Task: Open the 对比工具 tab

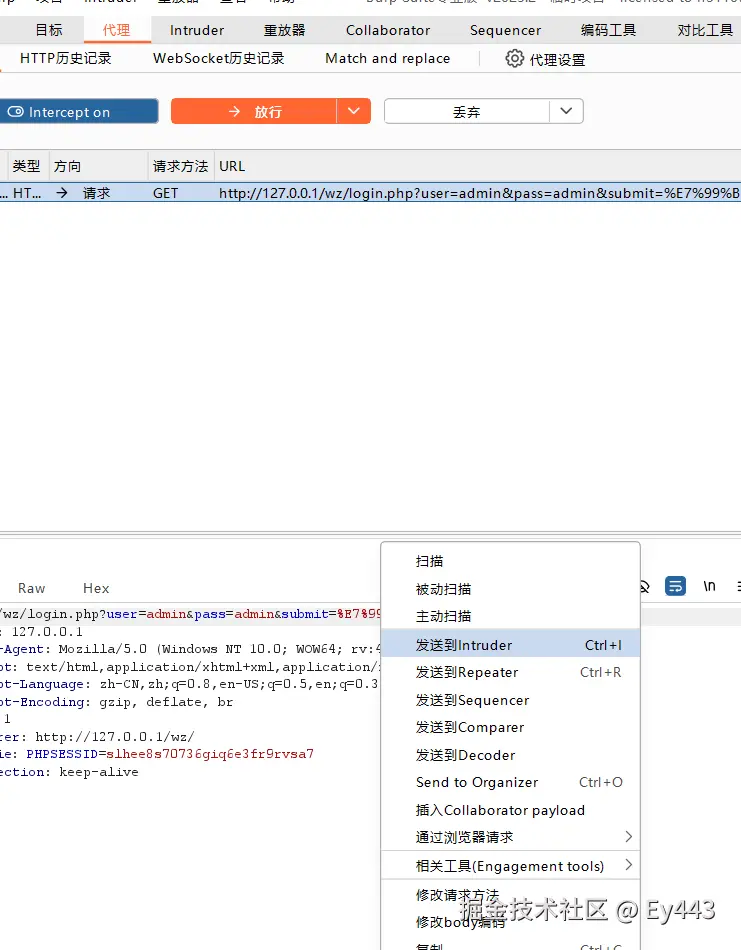Action: (x=705, y=30)
